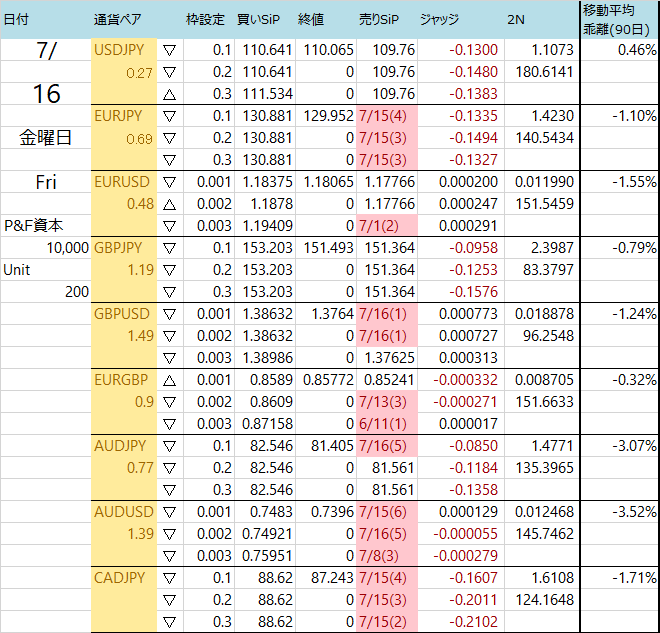Click the pink 7/15(6) sell cell

(387, 512)
